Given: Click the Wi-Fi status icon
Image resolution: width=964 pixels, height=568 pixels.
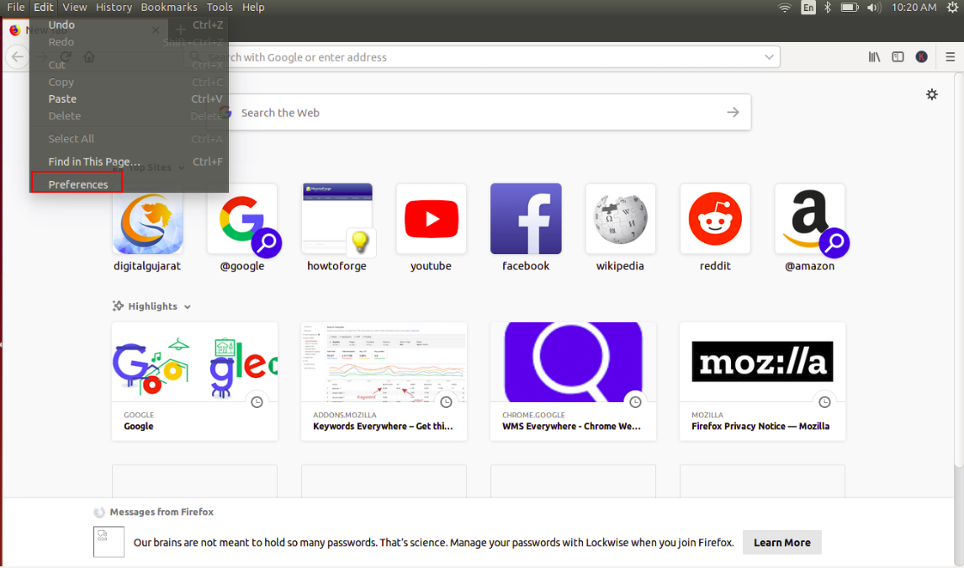Looking at the screenshot, I should point(784,7).
